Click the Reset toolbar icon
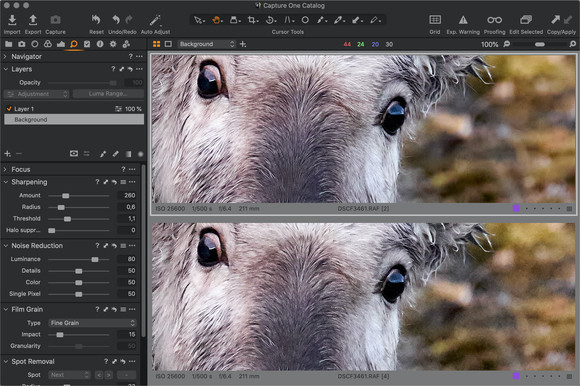580x386 pixels. 96,20
